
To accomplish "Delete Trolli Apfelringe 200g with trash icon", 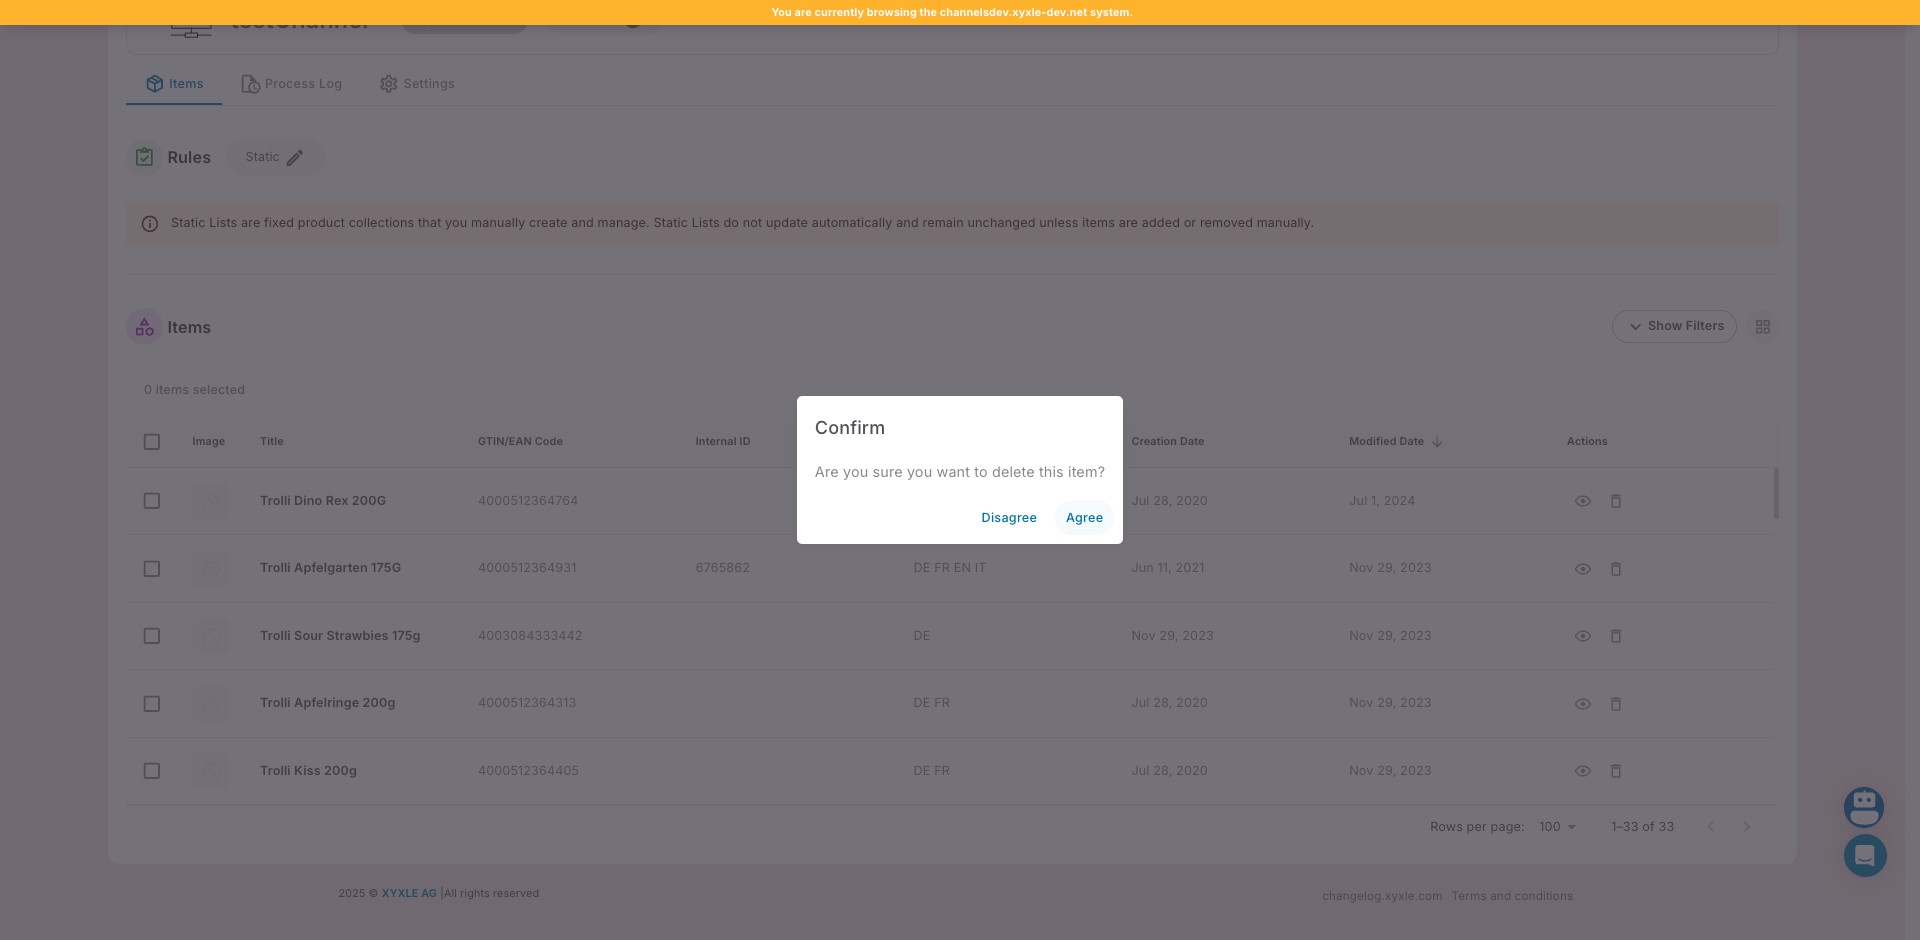I will coord(1616,704).
